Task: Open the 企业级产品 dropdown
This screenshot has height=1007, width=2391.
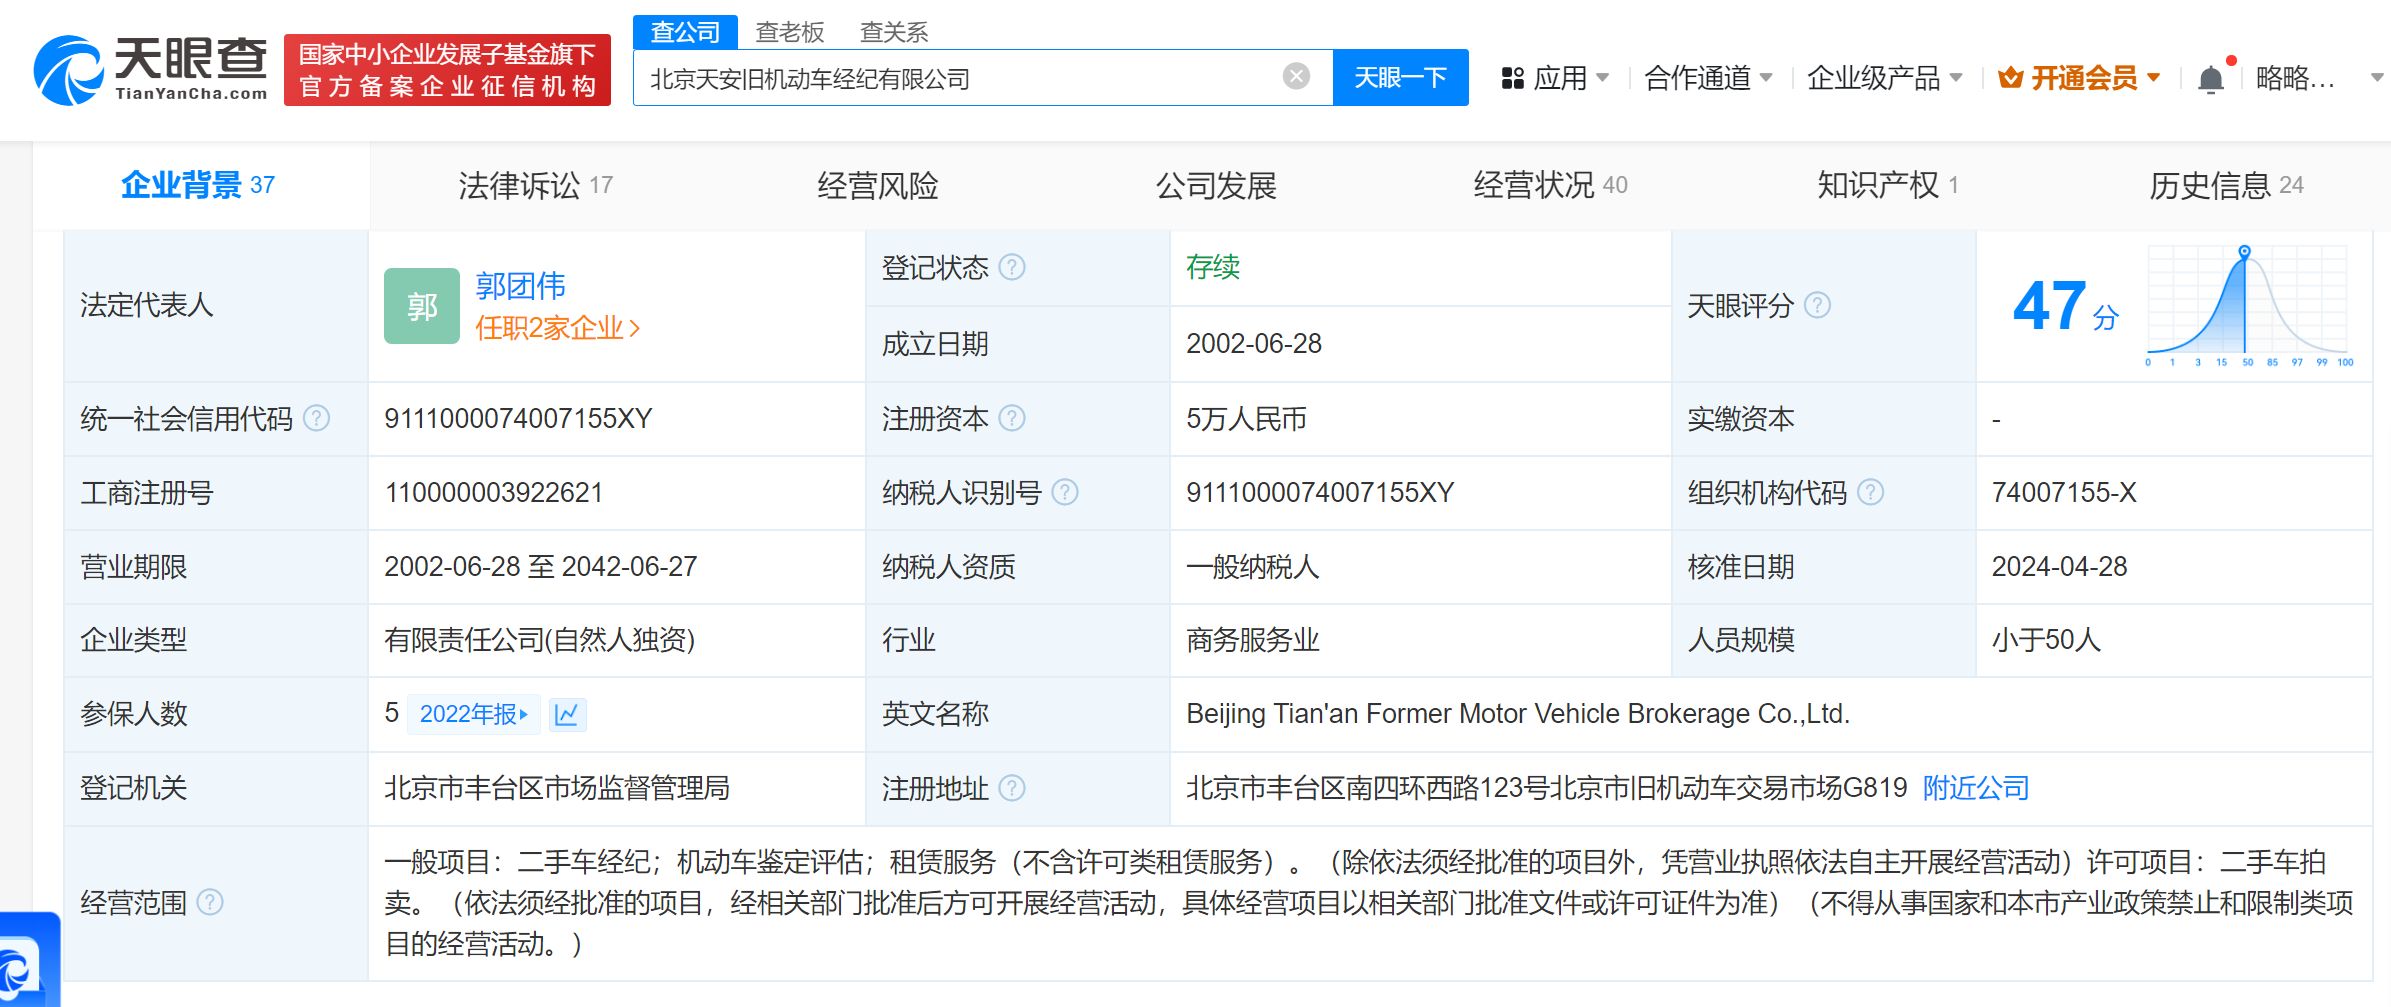Action: (1884, 78)
